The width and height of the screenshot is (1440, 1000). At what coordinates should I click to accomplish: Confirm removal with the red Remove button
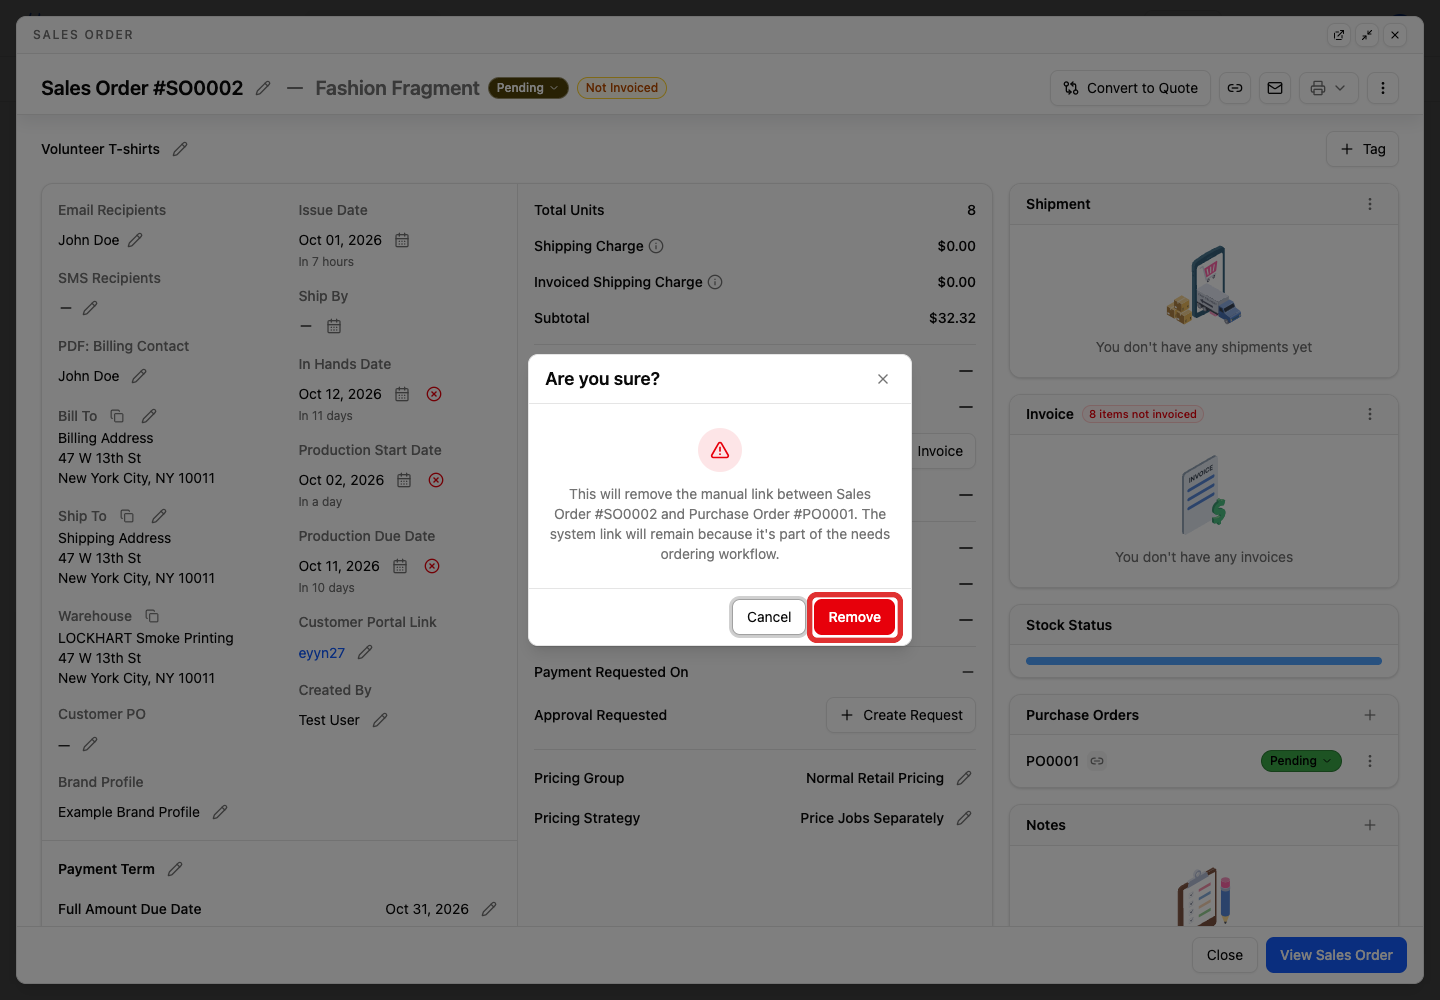(854, 617)
